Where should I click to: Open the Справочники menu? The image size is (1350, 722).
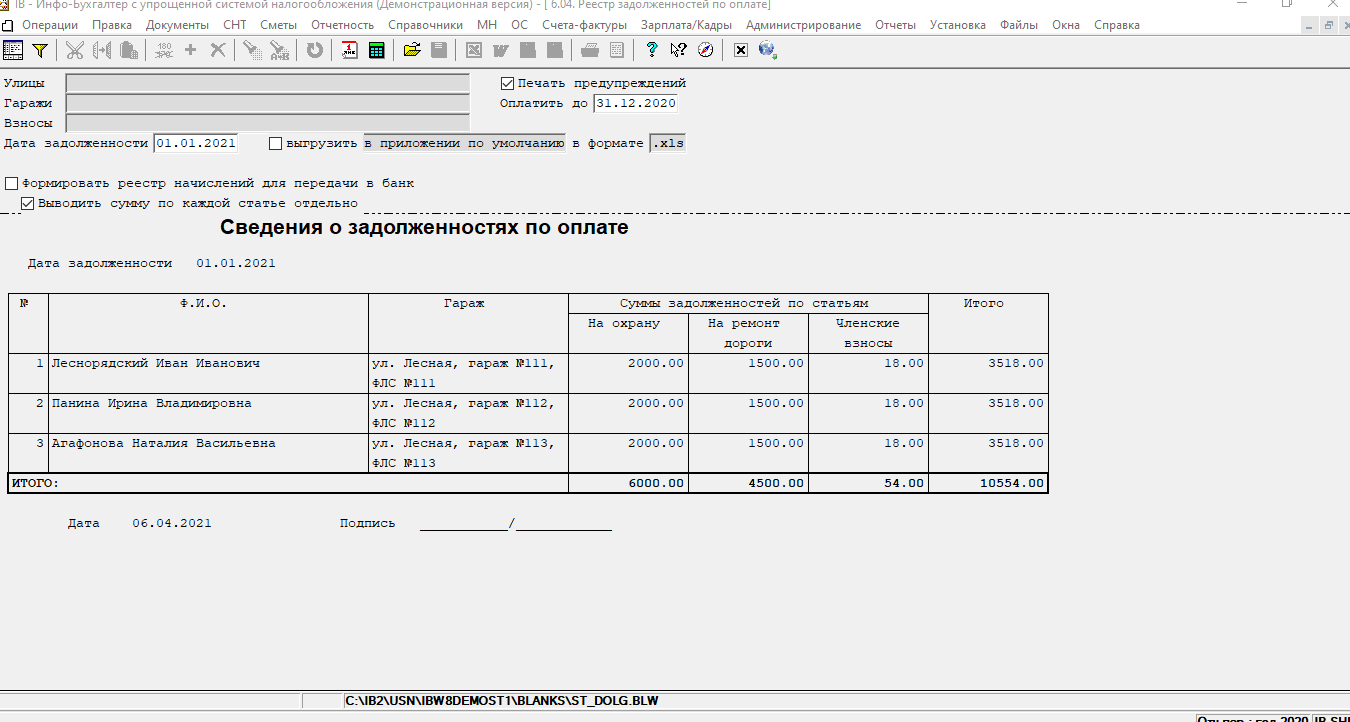pyautogui.click(x=425, y=24)
